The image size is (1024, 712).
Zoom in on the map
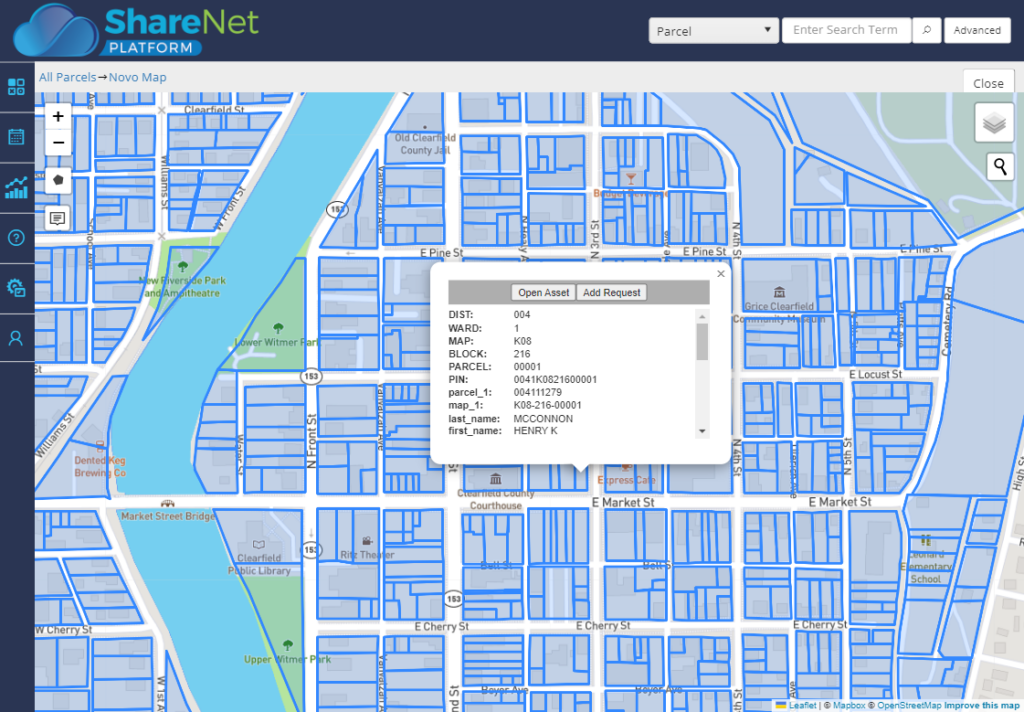58,116
